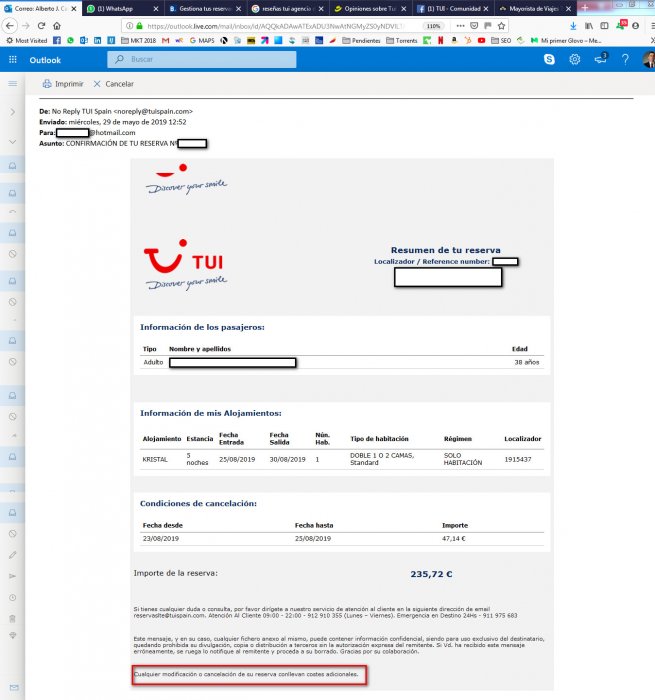Click the pencil icon in left rail
The height and width of the screenshot is (700, 655).
(13, 555)
